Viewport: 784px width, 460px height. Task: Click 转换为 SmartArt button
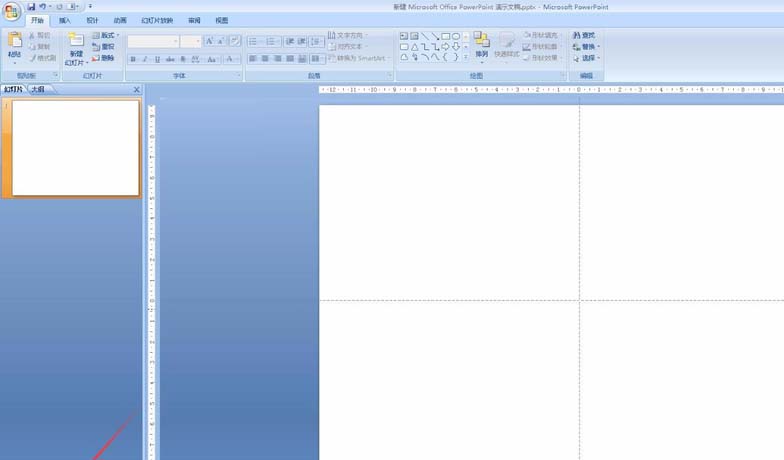[358, 58]
